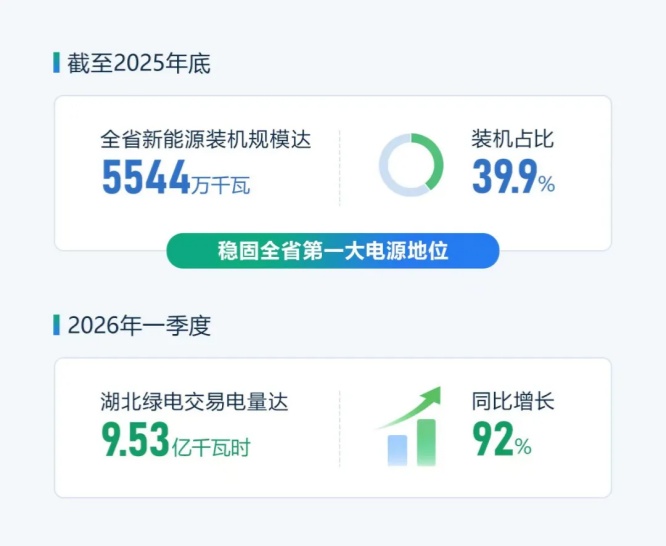Image resolution: width=666 pixels, height=546 pixels.
Task: Select the heading 2026年一季度
Action: tap(139, 325)
